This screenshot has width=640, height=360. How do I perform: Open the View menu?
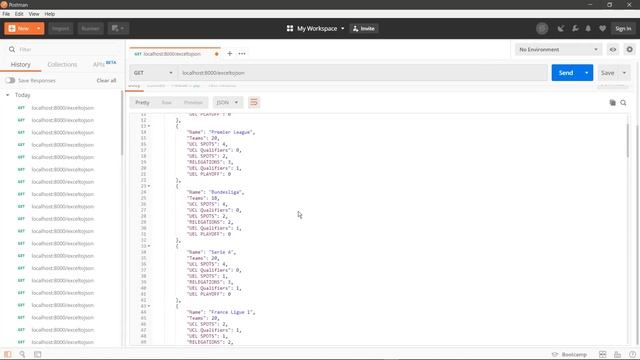pyautogui.click(x=34, y=14)
